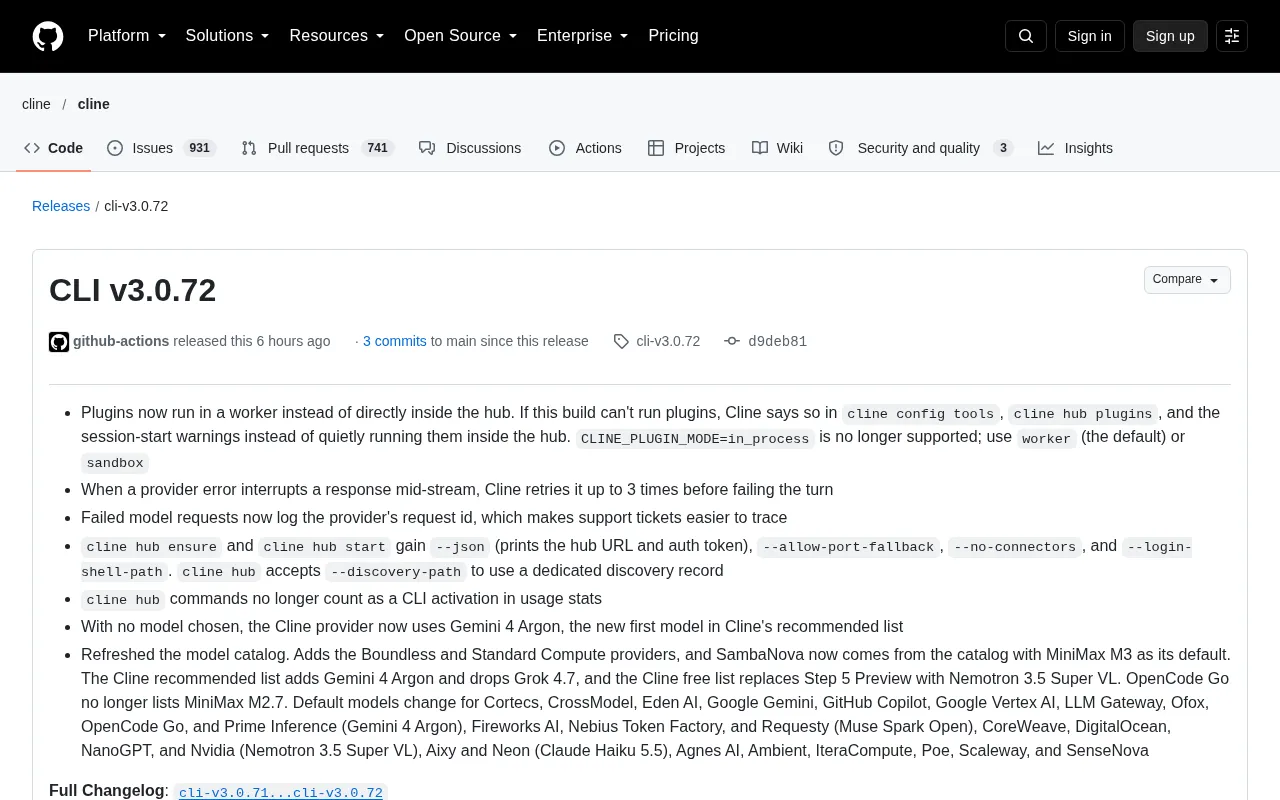Screen dimensions: 1280x800
Task: Open the Compare dropdown
Action: point(1187,280)
